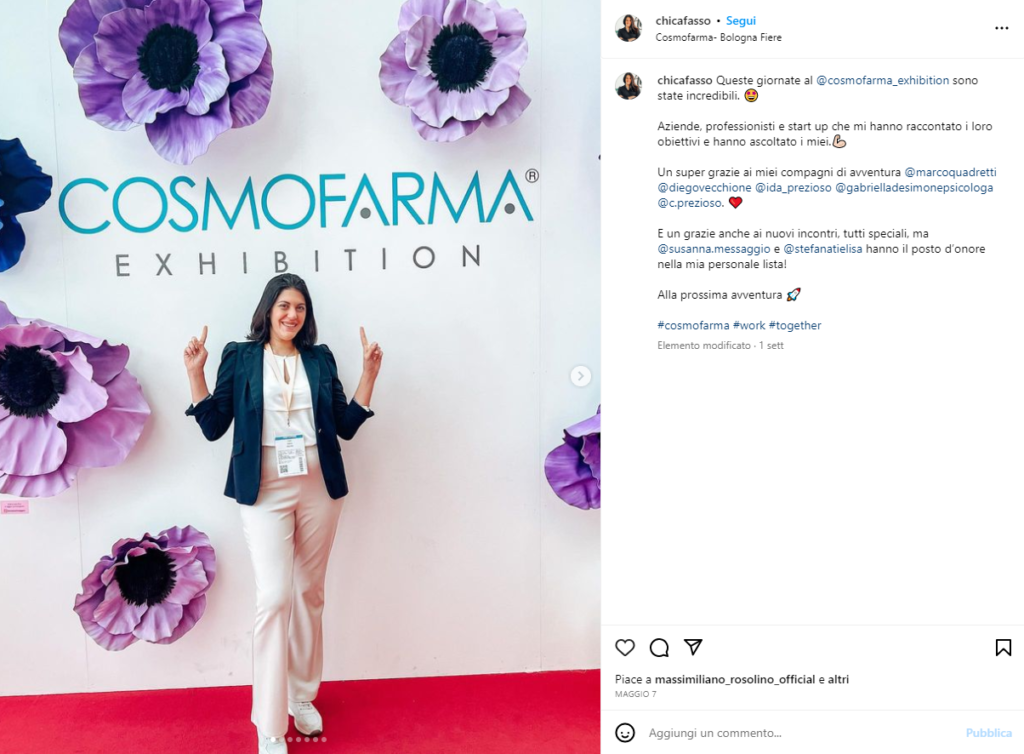The image size is (1024, 754).
Task: Open the @stefanatielisa profile mention
Action: coord(822,249)
